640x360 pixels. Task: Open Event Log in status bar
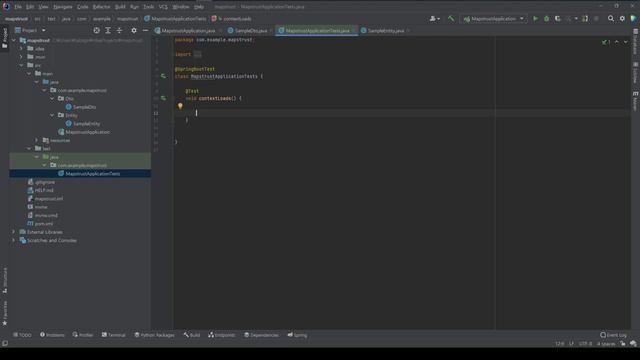[613, 335]
